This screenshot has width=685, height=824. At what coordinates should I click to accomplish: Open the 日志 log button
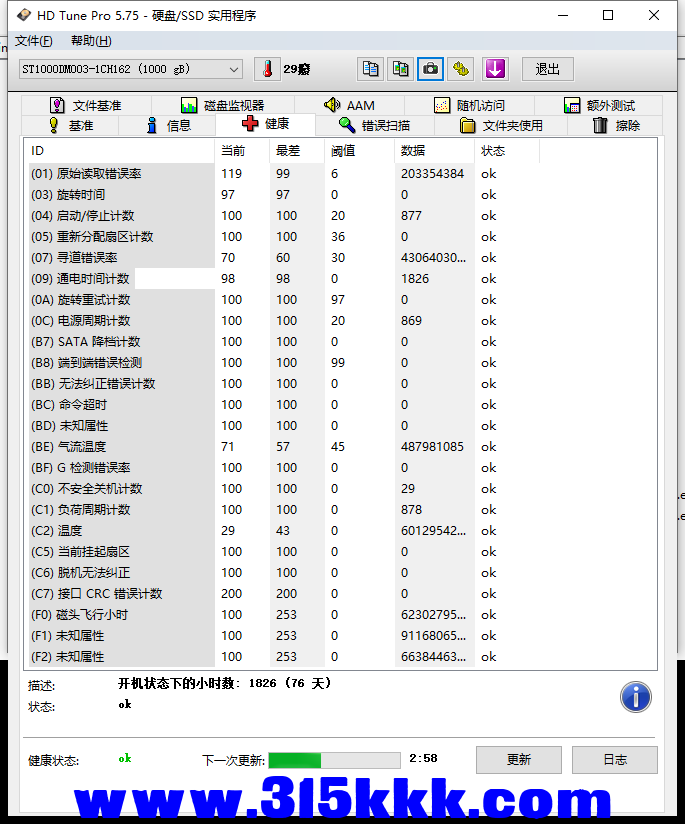[x=615, y=759]
